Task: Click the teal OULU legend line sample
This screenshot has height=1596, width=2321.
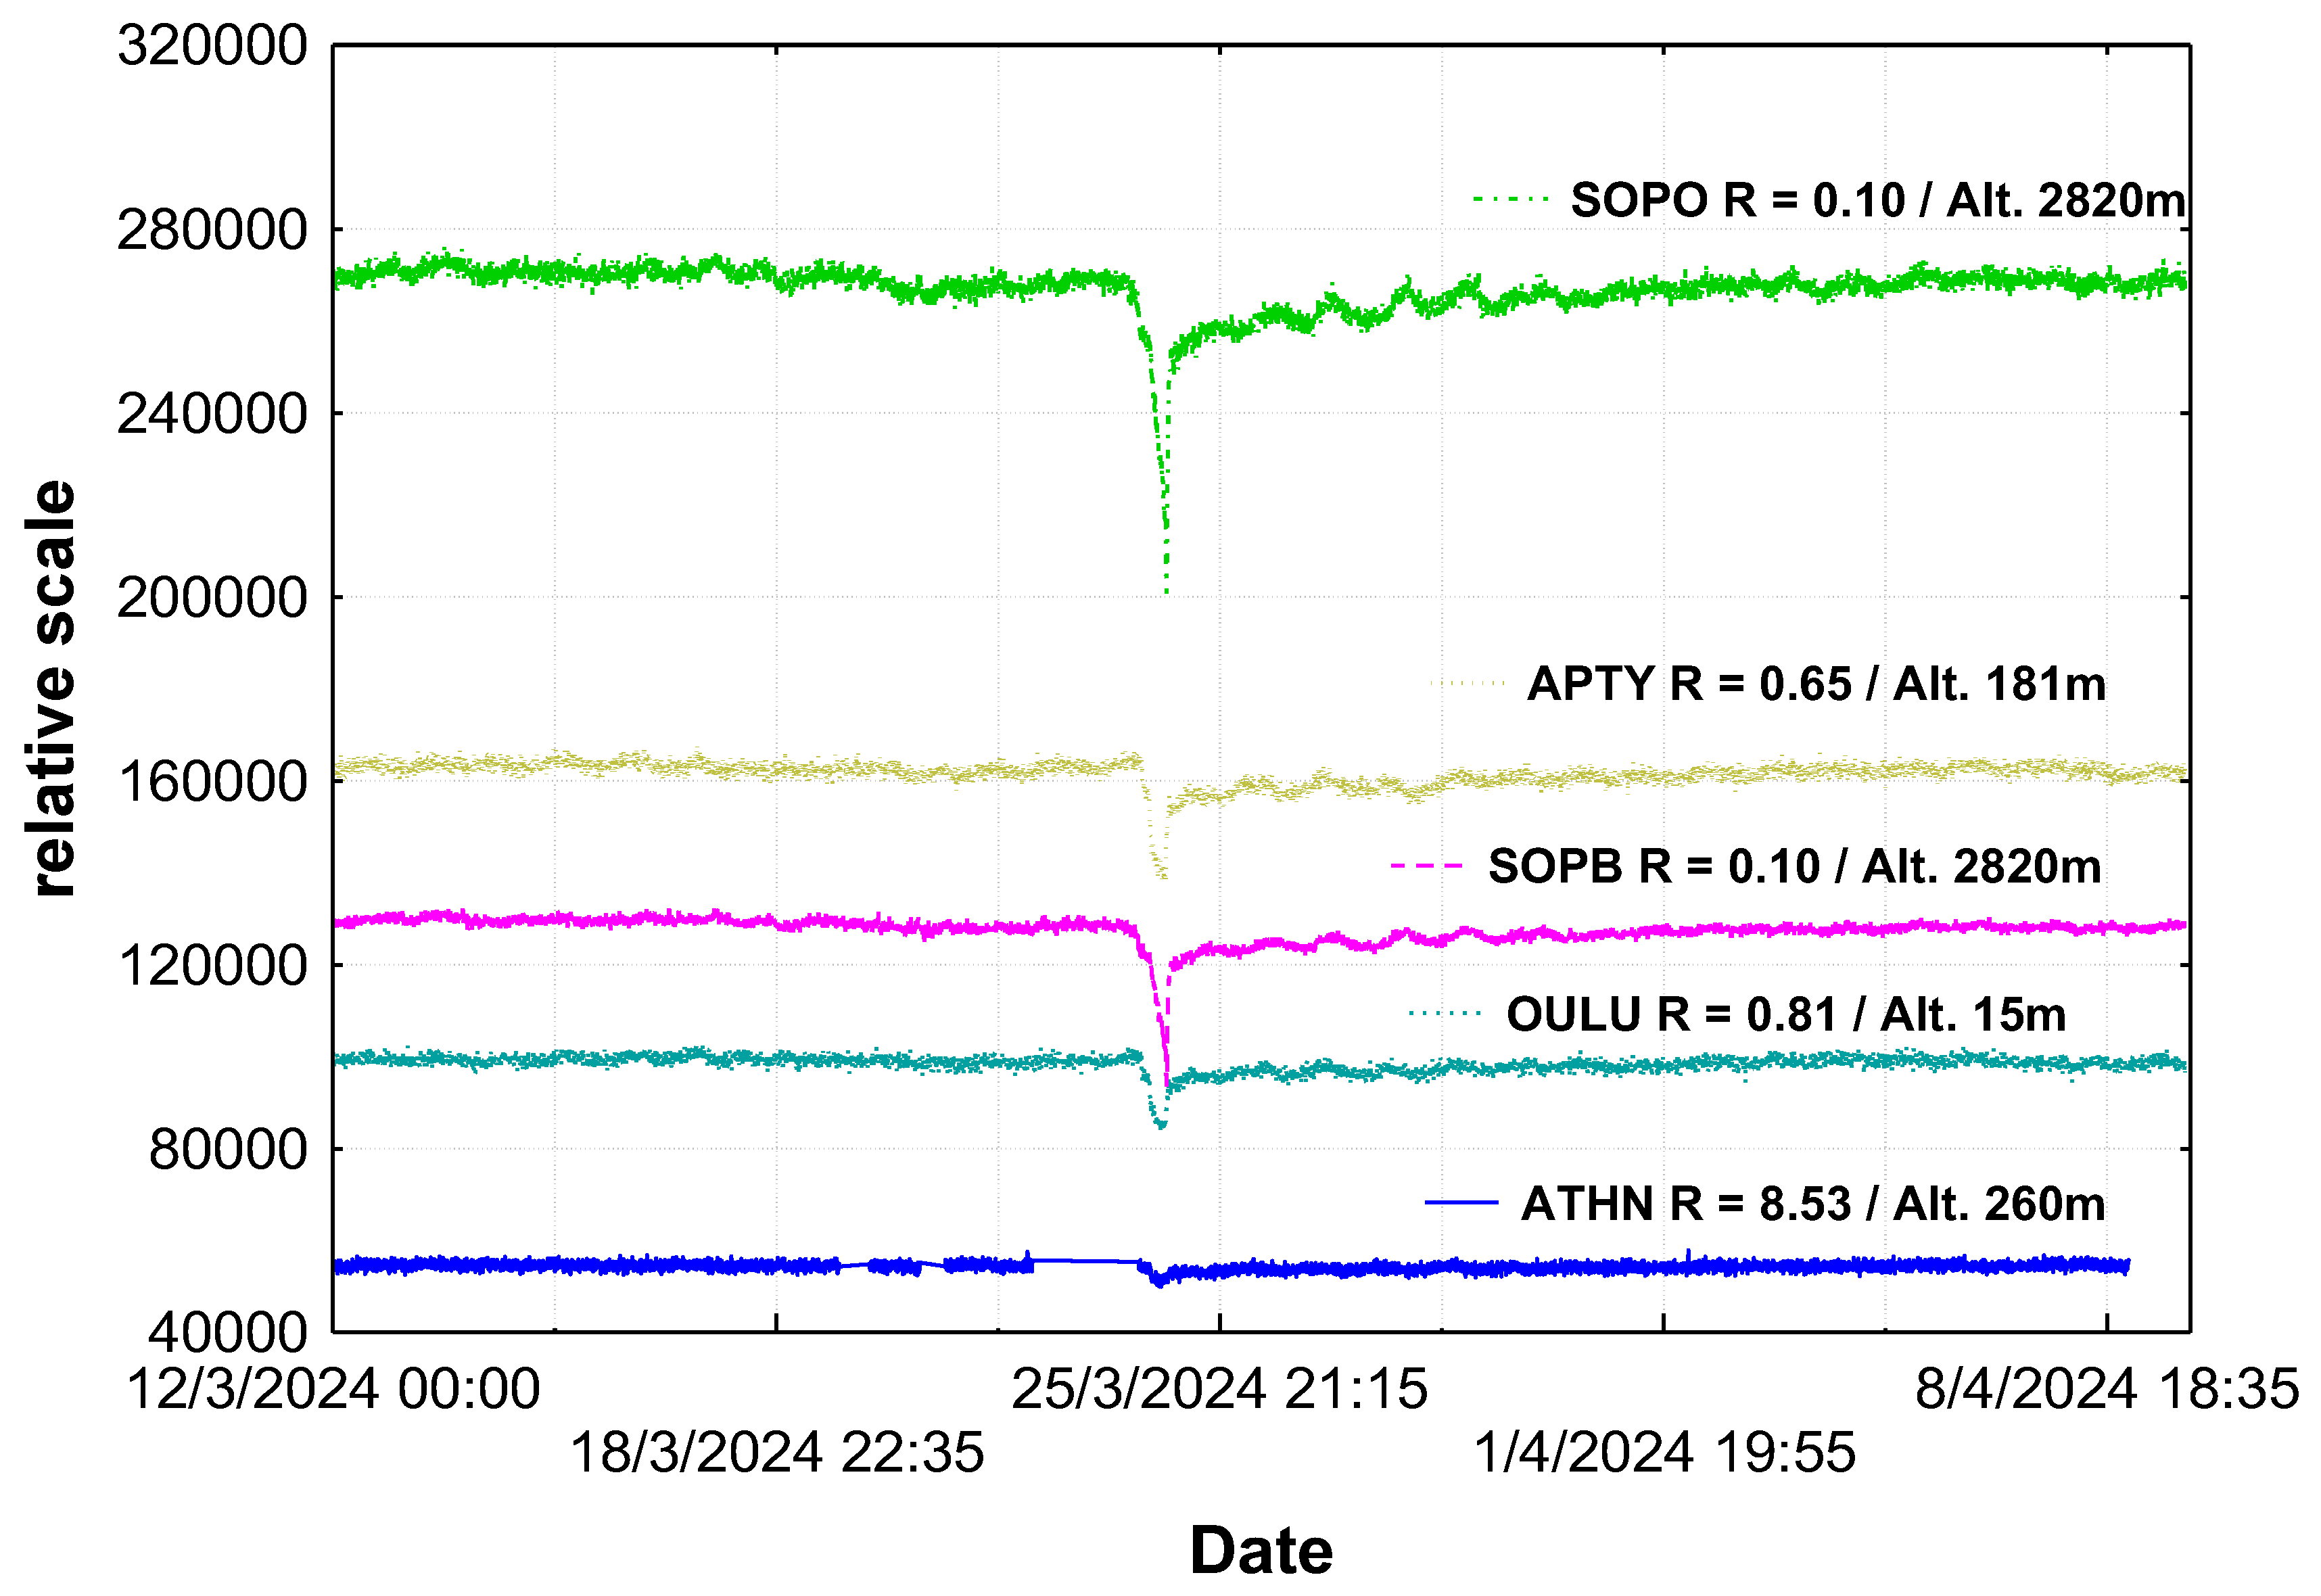Action: point(1444,1014)
